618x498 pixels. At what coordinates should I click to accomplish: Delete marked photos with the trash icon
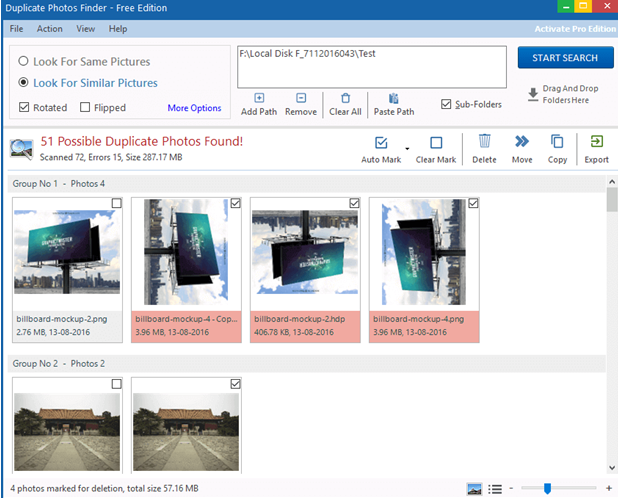pyautogui.click(x=484, y=141)
